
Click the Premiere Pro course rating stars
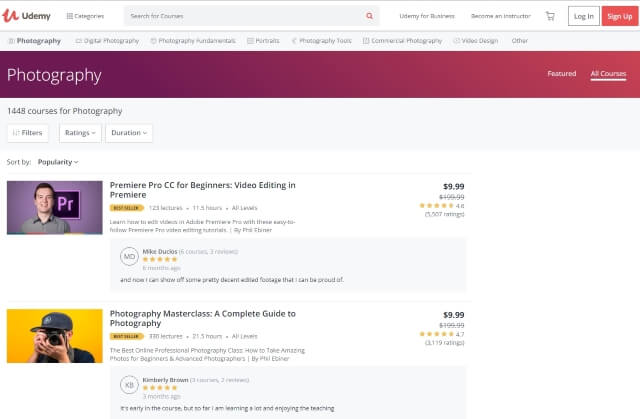tap(436, 206)
